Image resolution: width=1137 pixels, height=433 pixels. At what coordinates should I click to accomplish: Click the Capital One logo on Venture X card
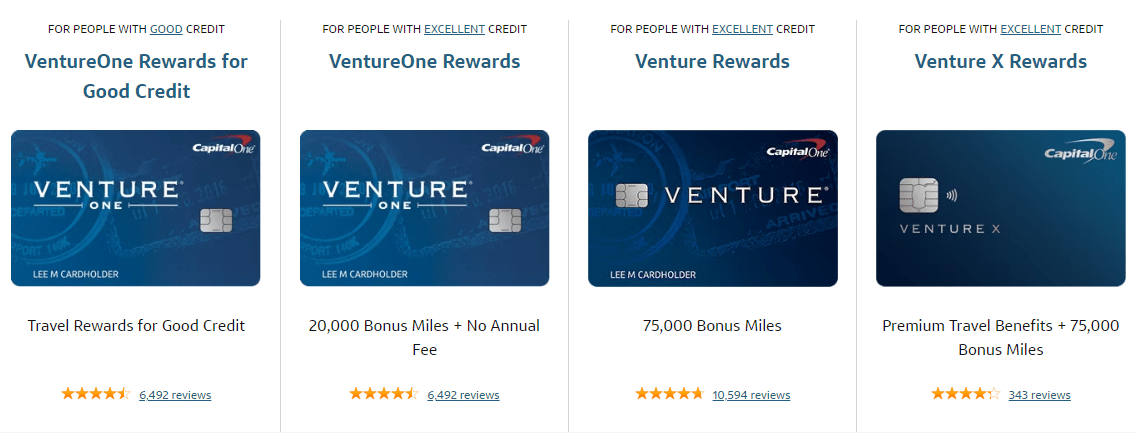click(x=1083, y=154)
